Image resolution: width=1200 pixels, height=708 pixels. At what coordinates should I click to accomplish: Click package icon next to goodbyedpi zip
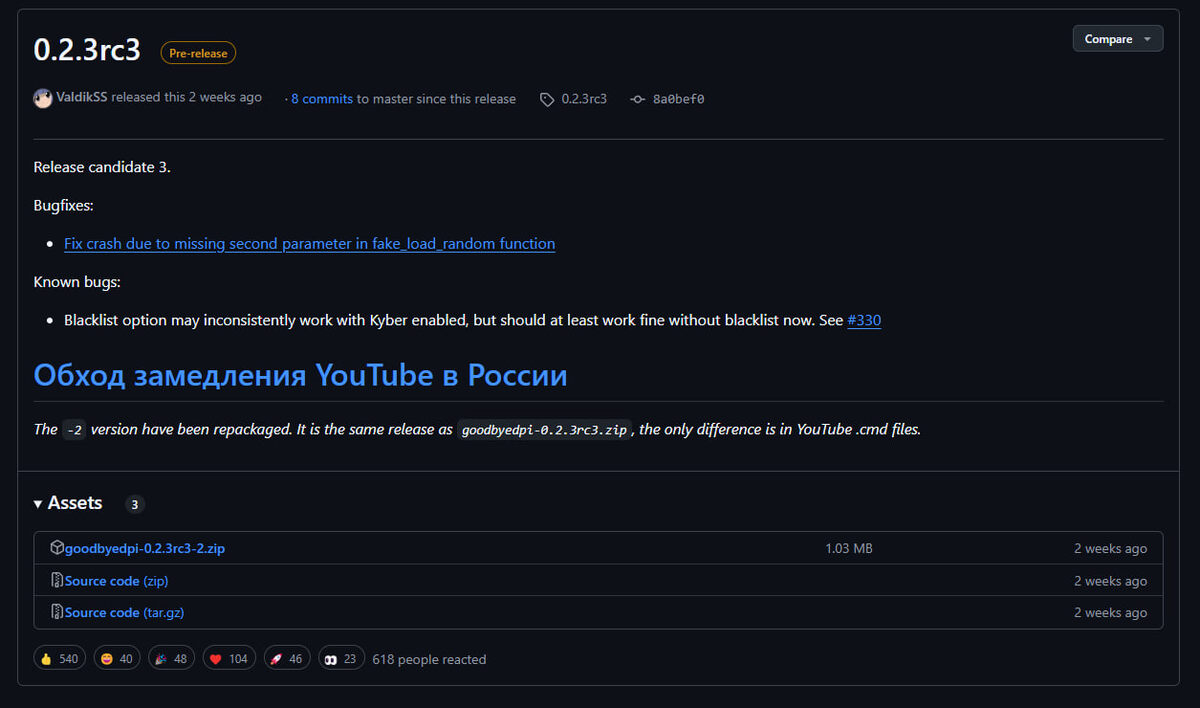coord(57,548)
